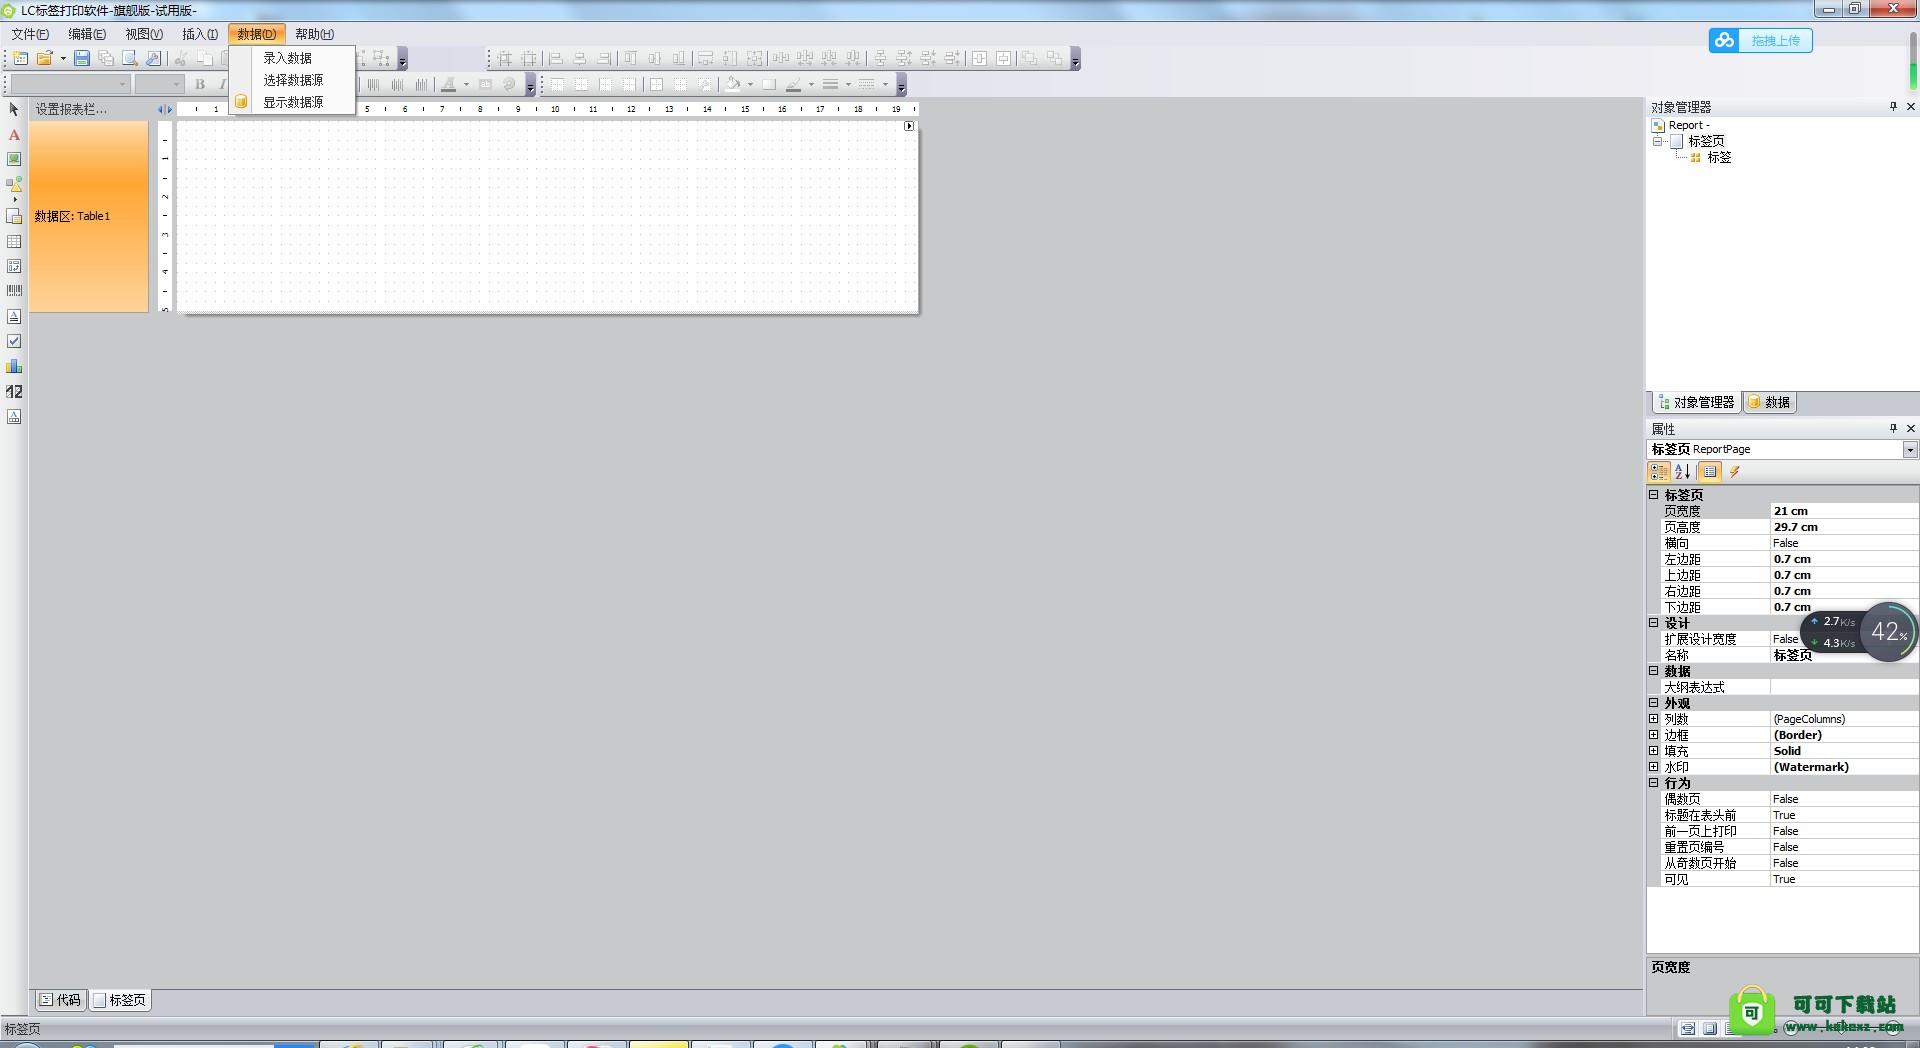This screenshot has width=1920, height=1048.
Task: Open the ReportPage object dropdown
Action: click(1909, 450)
